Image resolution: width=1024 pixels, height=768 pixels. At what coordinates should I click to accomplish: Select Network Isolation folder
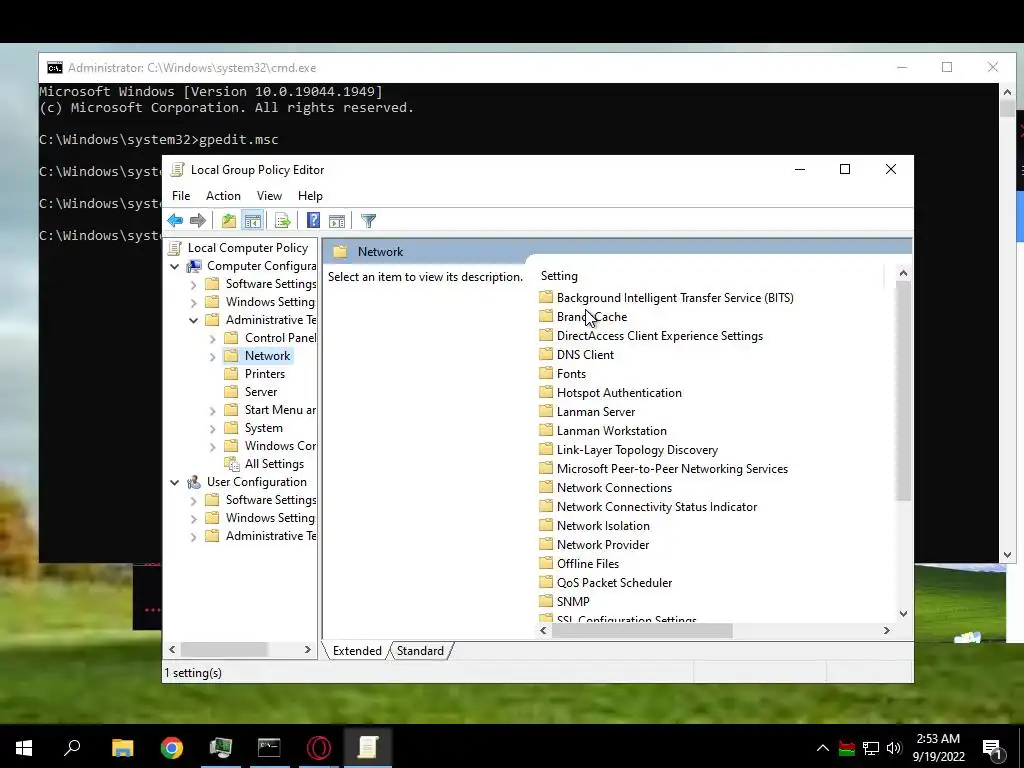pos(603,525)
